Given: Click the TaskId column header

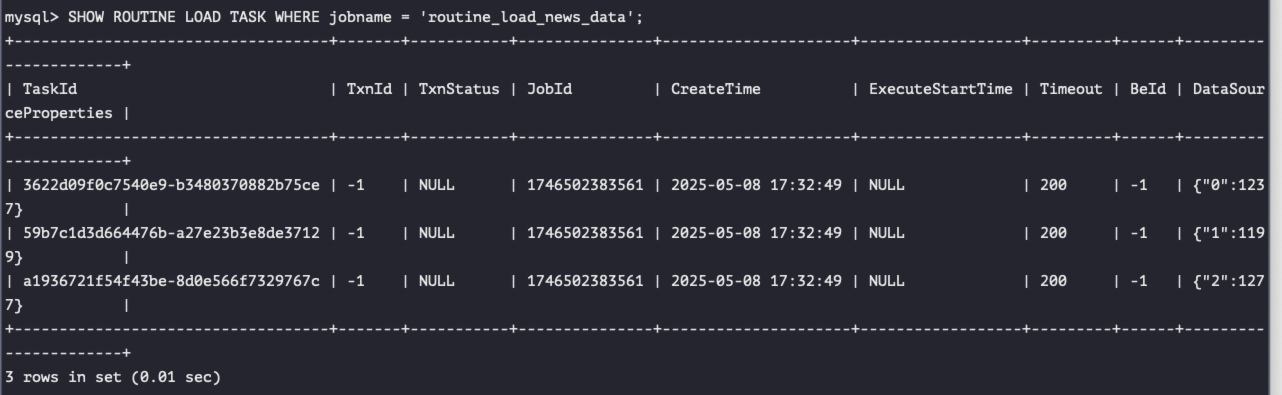Looking at the screenshot, I should (50, 90).
